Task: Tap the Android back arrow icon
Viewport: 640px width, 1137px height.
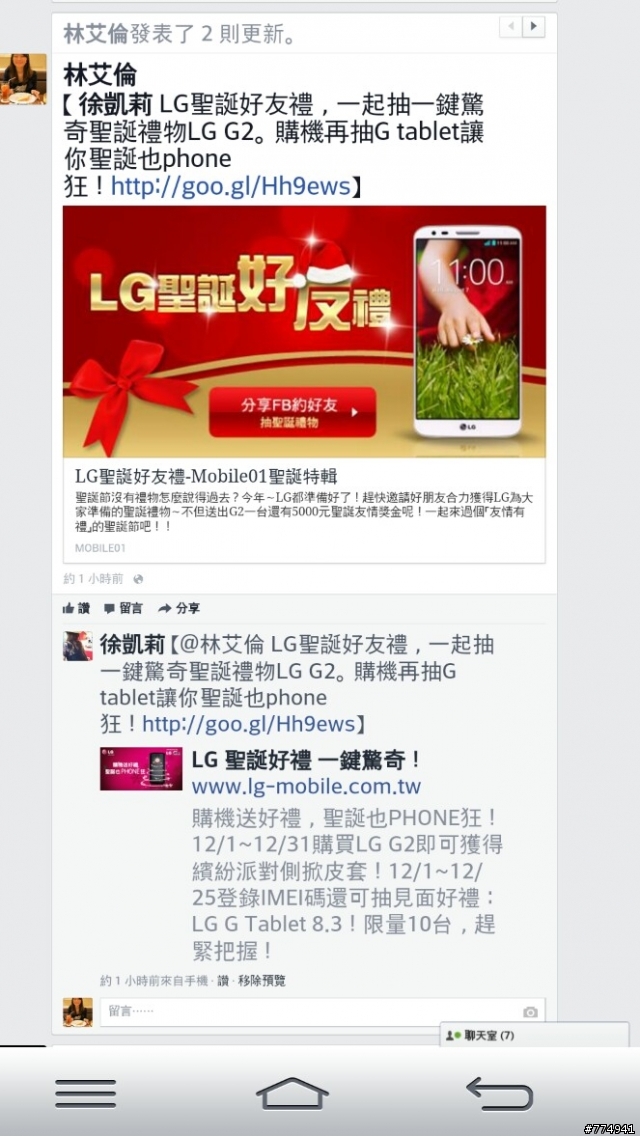Action: tap(499, 1093)
